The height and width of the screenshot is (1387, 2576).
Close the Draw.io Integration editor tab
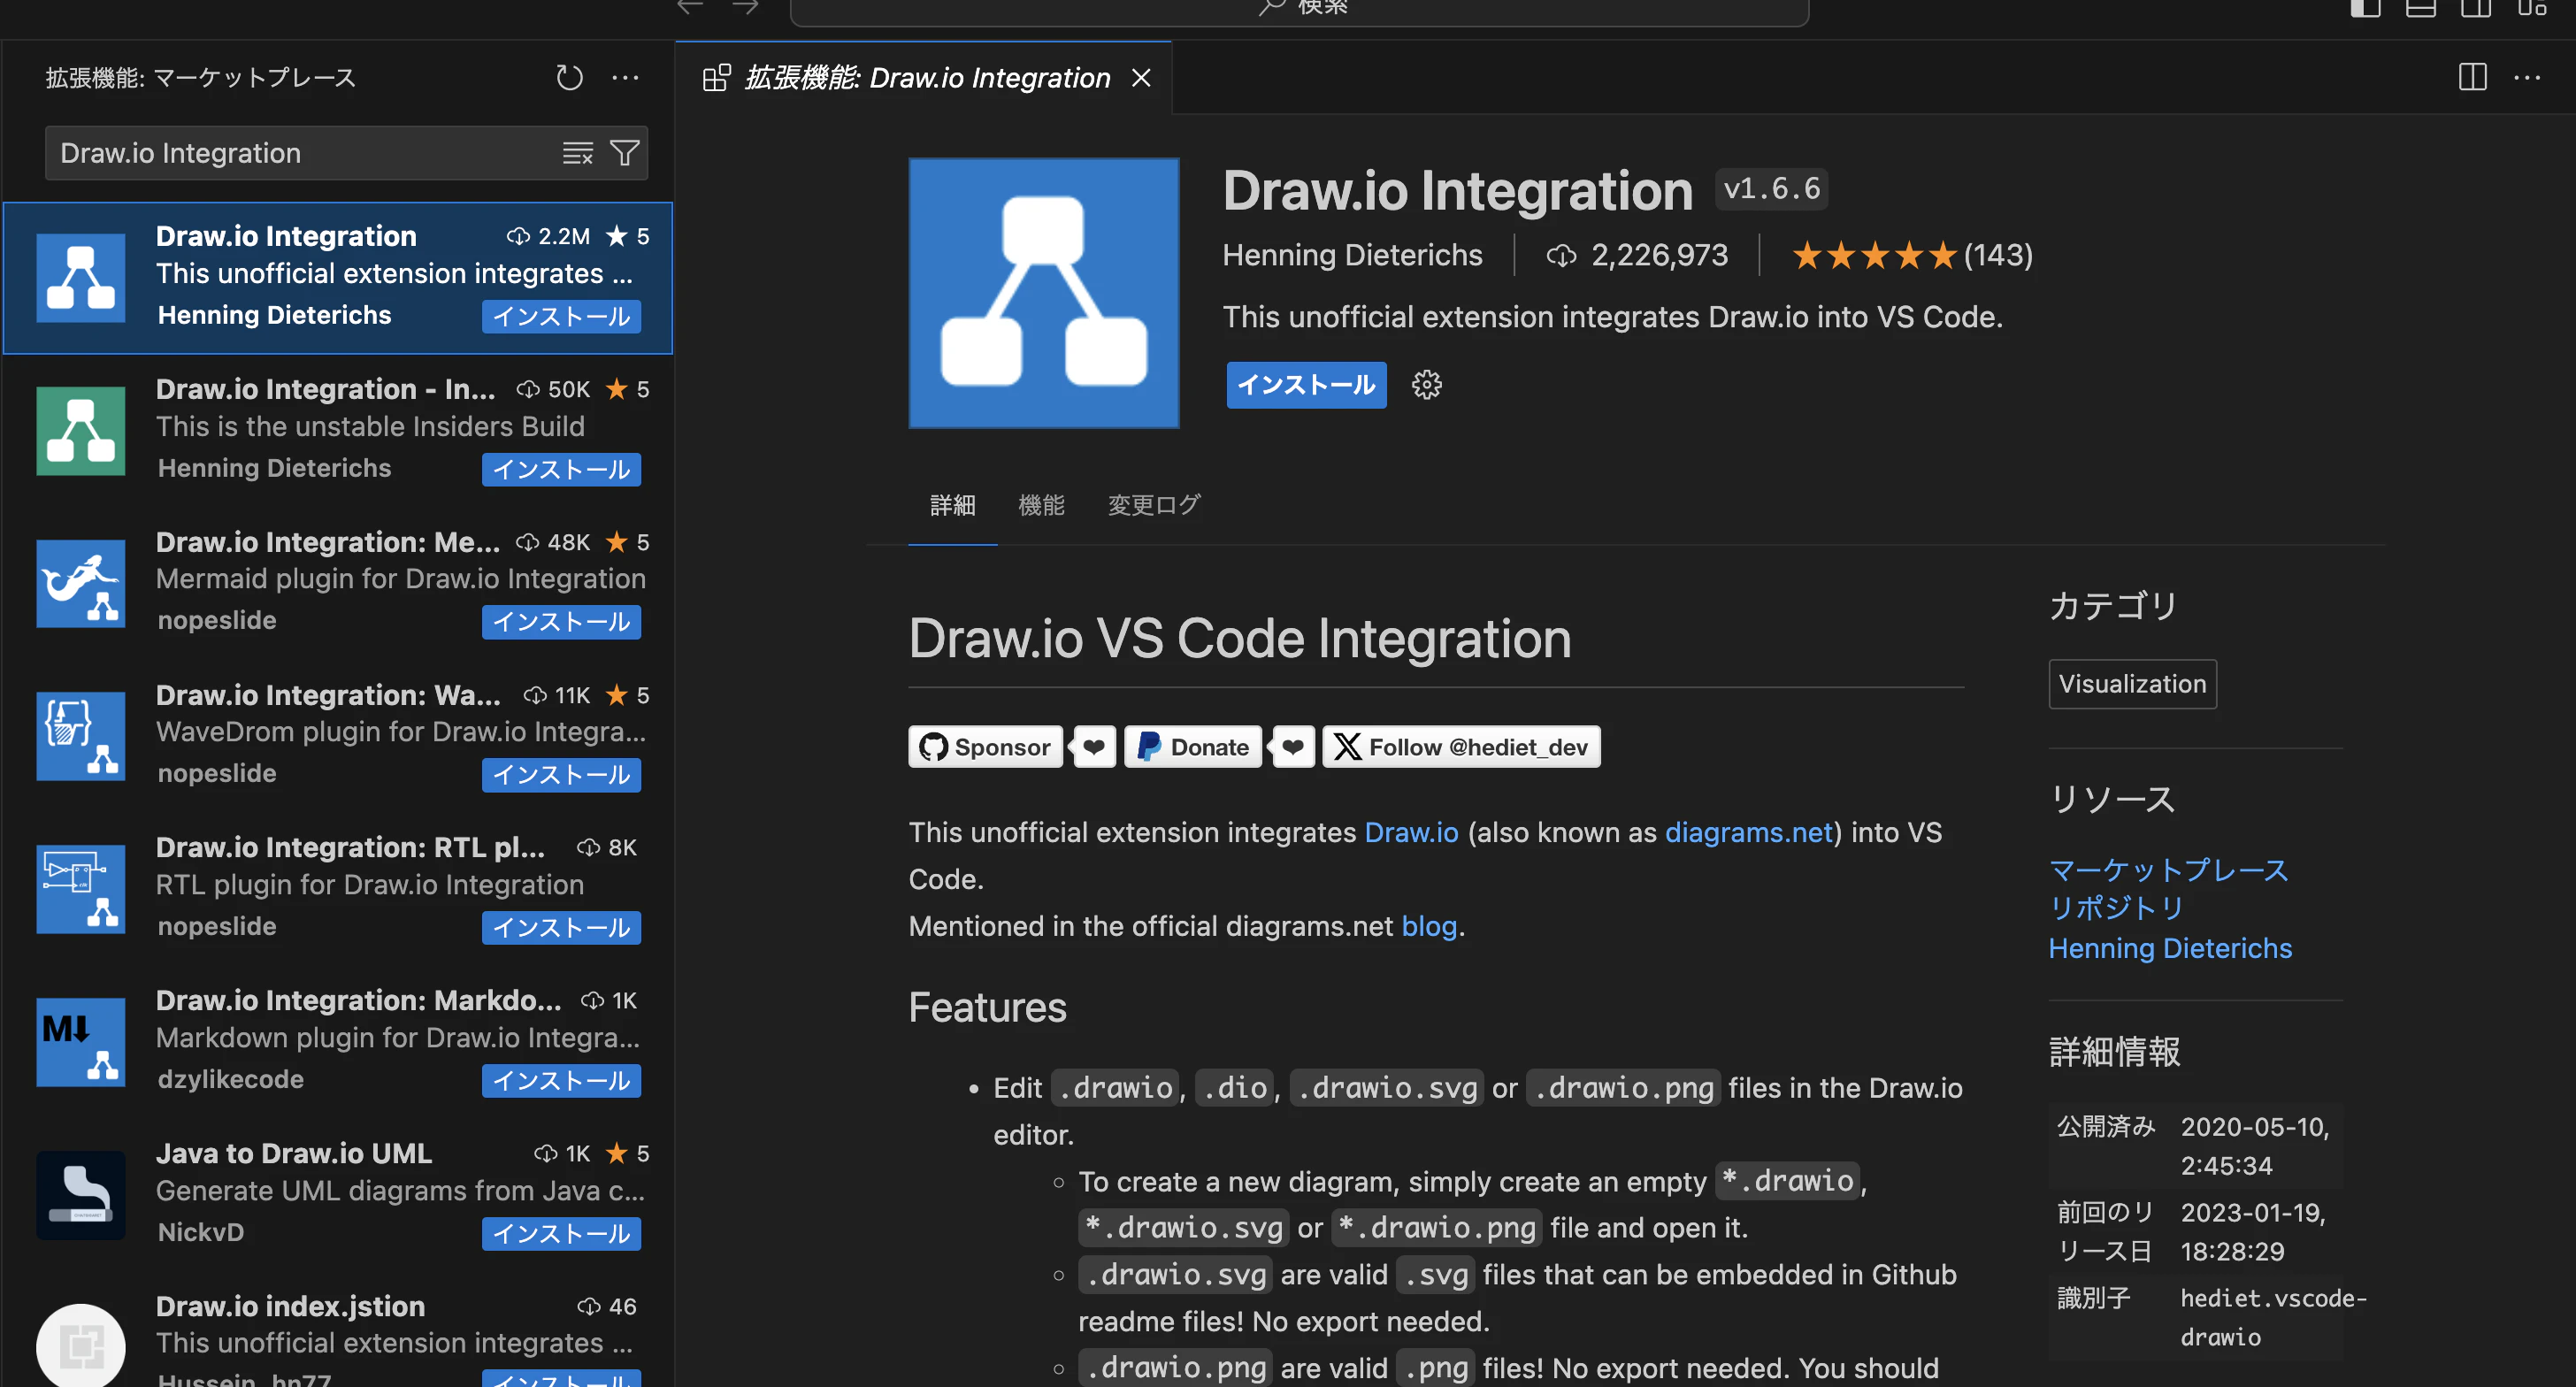[1141, 77]
